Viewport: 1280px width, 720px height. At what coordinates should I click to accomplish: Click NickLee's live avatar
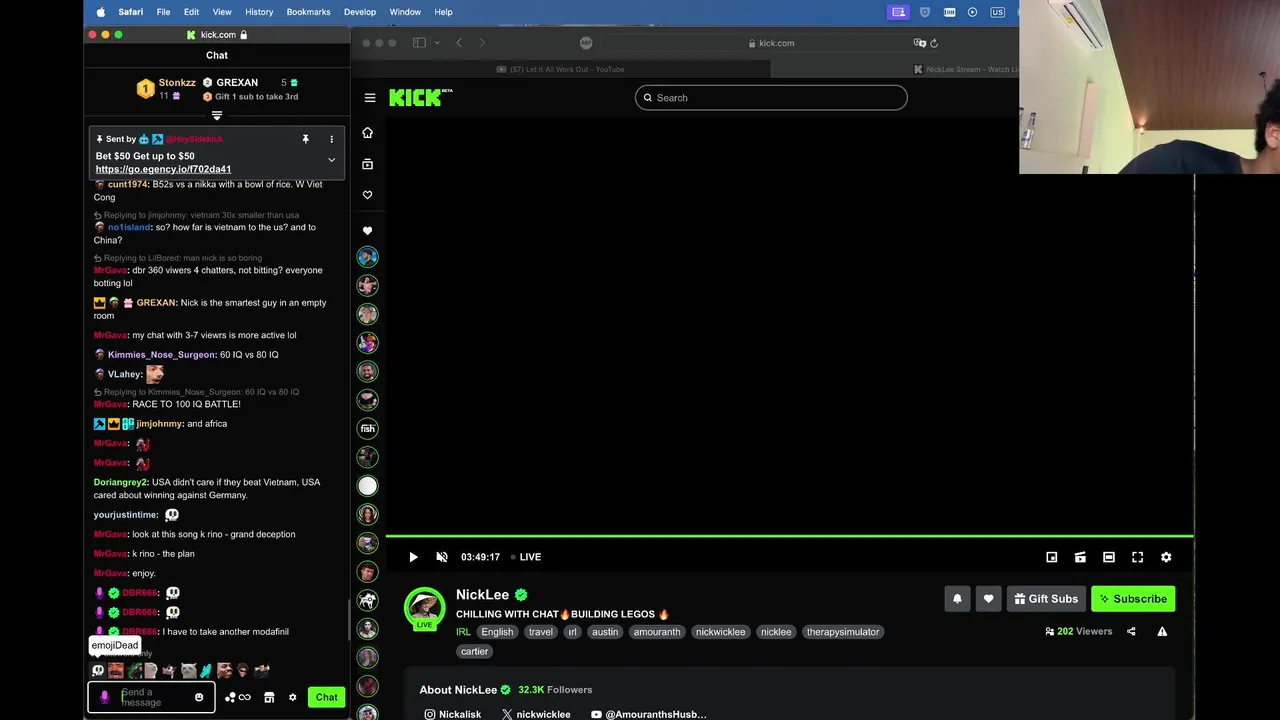pyautogui.click(x=425, y=608)
